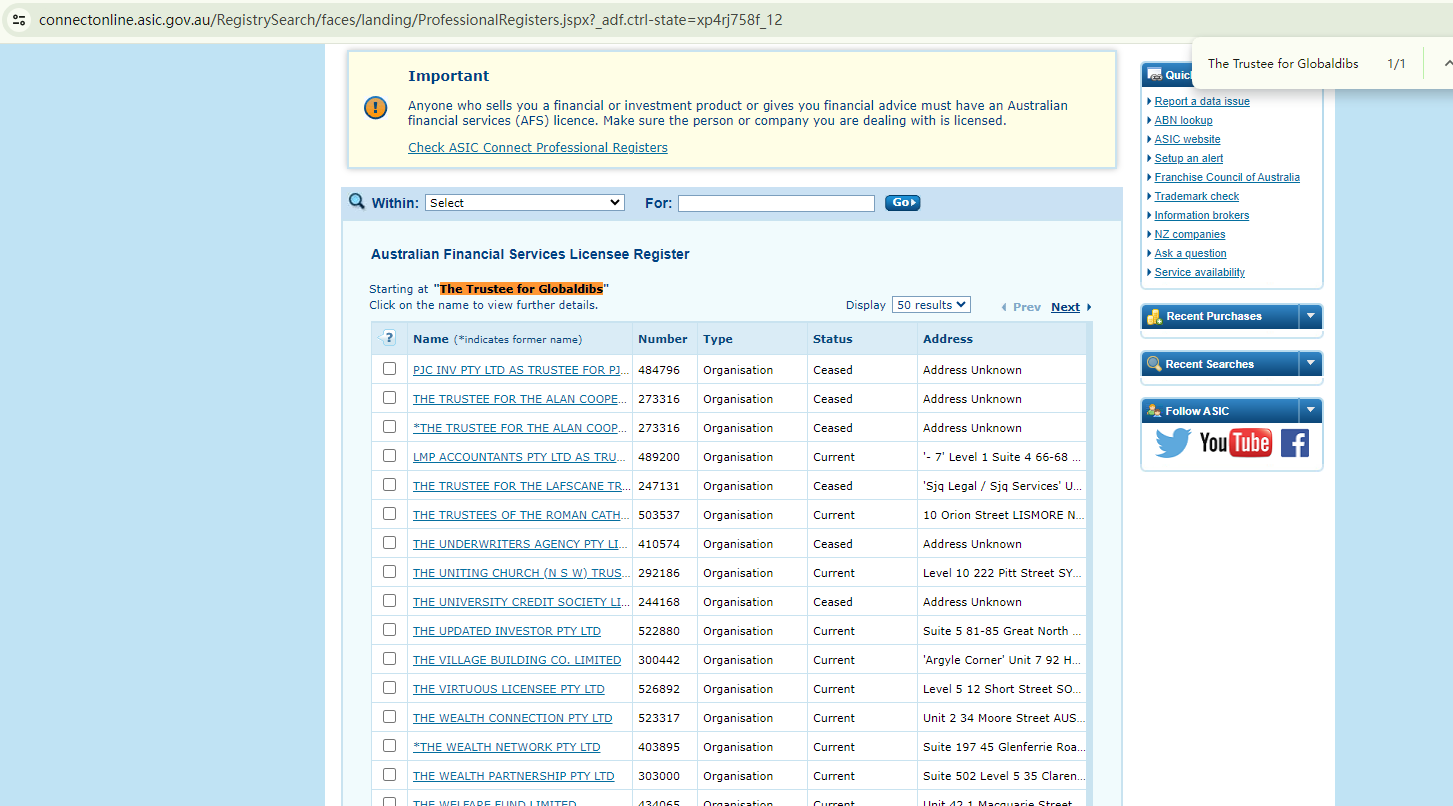Click the Recent Purchases panel icon
The width and height of the screenshot is (1453, 806).
pyautogui.click(x=1155, y=316)
